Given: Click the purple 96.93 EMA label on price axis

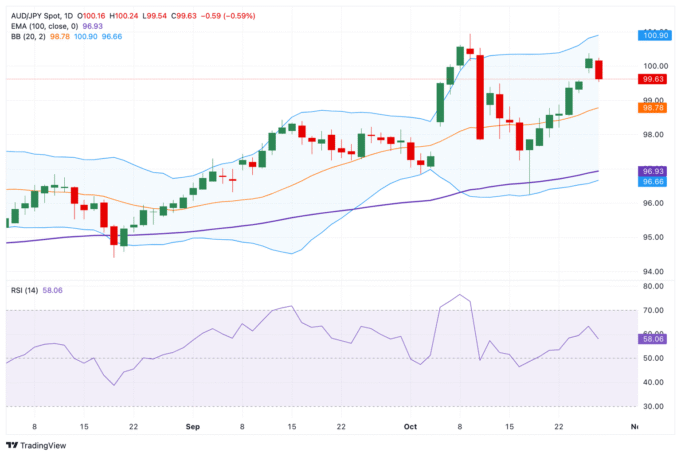Looking at the screenshot, I should (654, 171).
